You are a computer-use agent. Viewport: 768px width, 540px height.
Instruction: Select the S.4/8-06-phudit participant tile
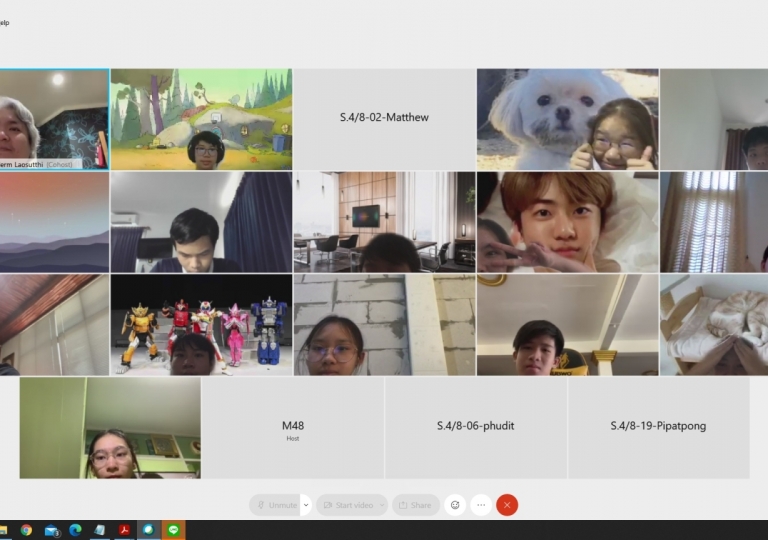pyautogui.click(x=476, y=428)
